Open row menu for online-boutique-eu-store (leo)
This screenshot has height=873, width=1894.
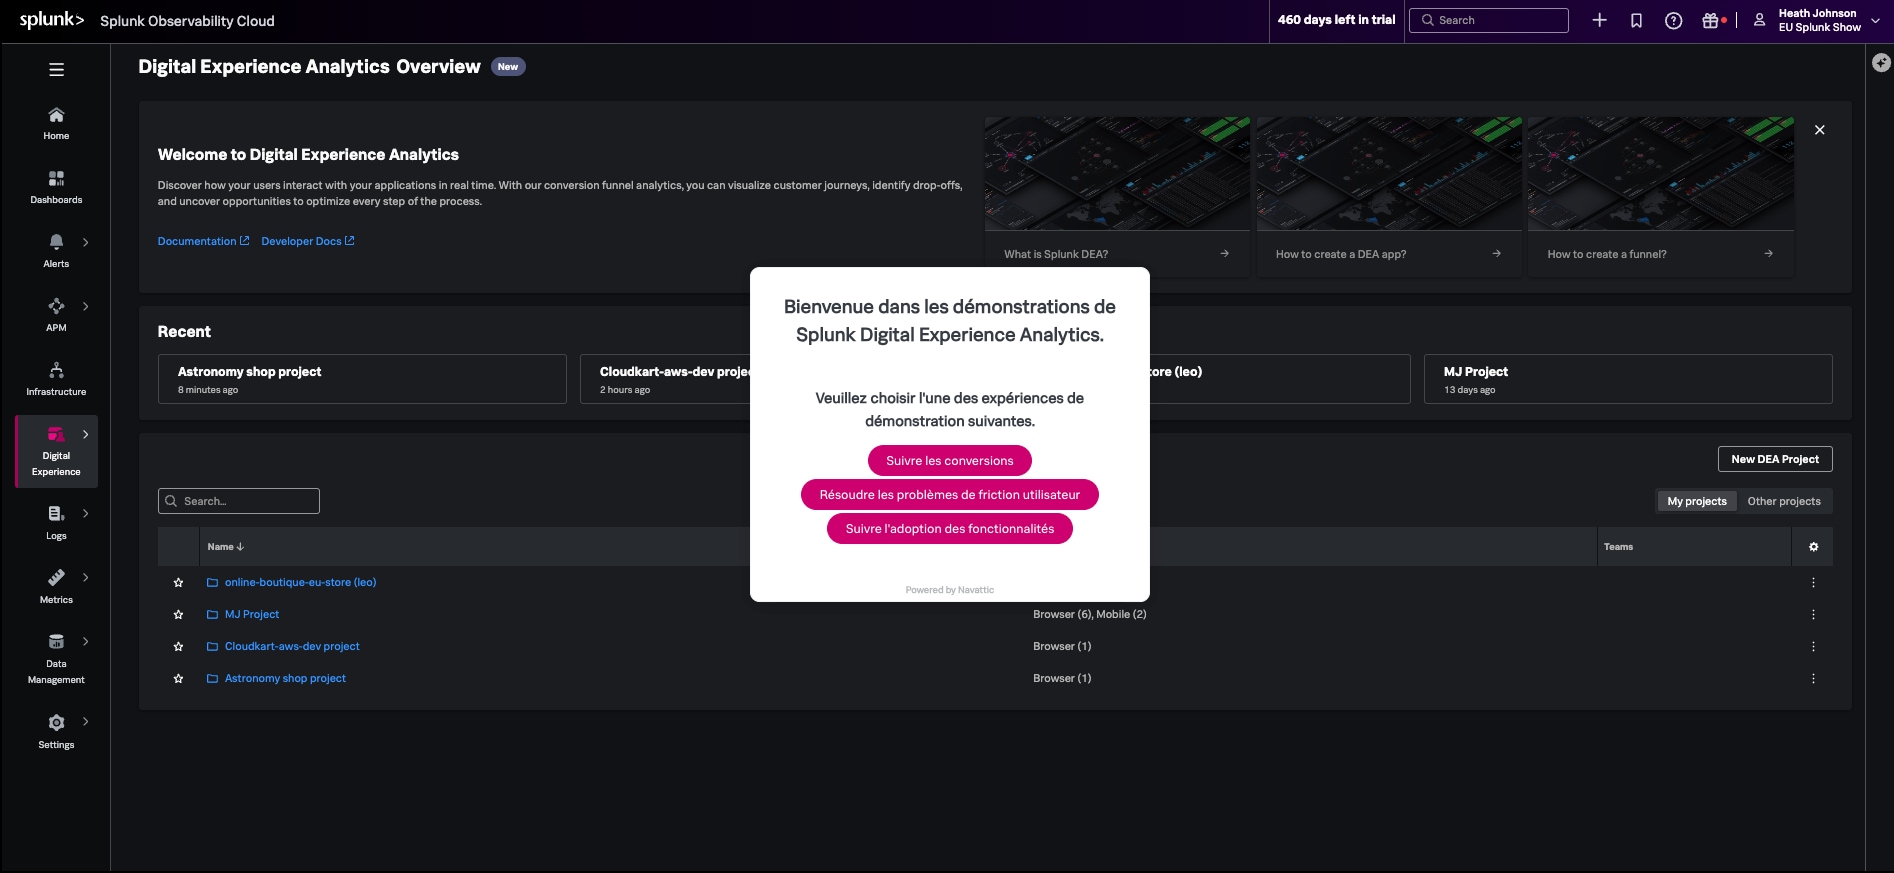(1813, 582)
